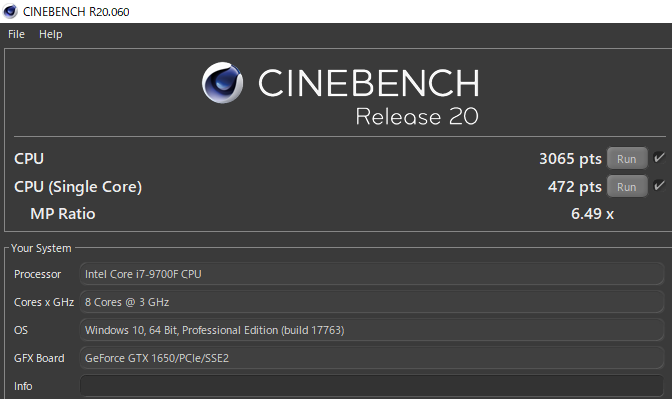Open the File menu
The image size is (672, 399).
[16, 34]
